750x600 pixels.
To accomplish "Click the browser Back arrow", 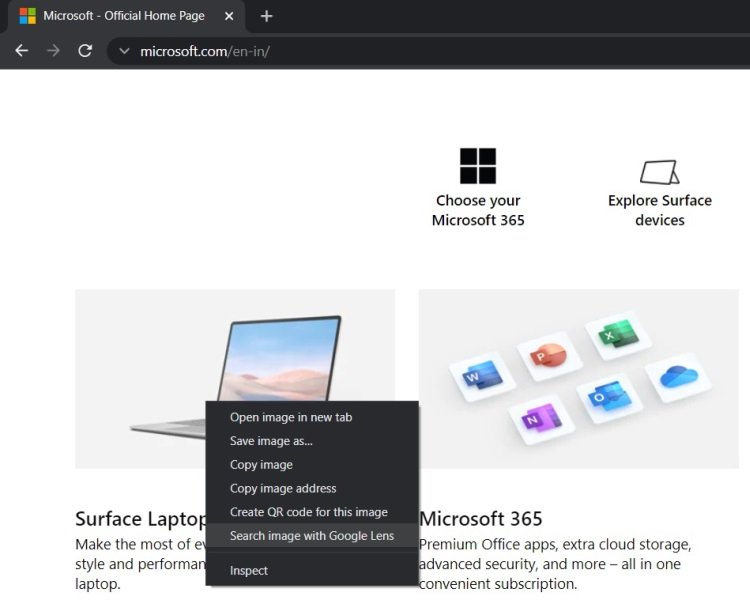I will click(22, 51).
